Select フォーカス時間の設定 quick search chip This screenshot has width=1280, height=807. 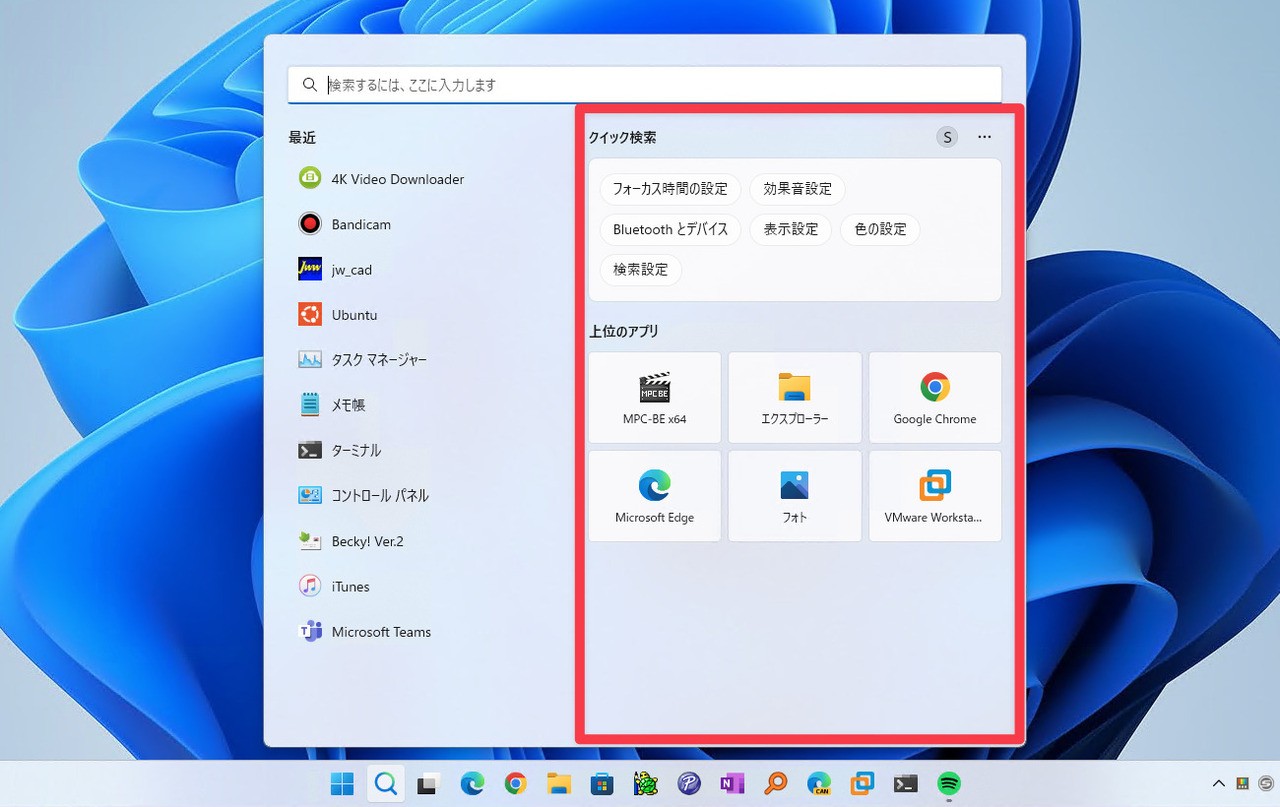click(x=670, y=189)
